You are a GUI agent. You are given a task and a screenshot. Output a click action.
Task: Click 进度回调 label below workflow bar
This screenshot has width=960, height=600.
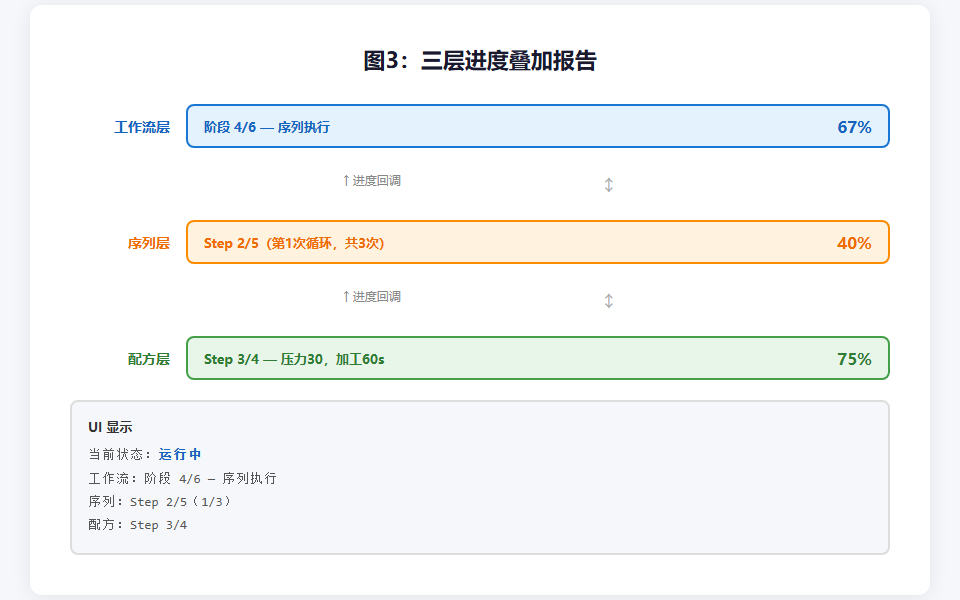click(372, 181)
